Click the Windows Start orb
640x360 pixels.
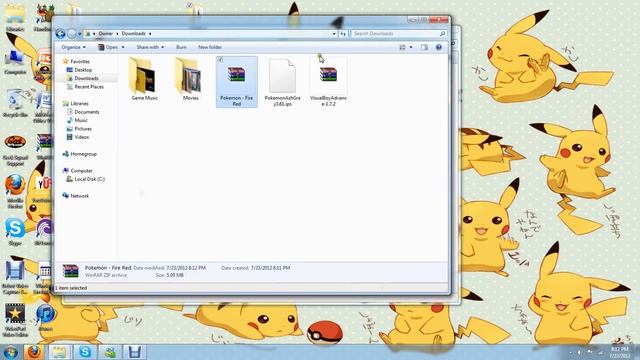(10, 352)
